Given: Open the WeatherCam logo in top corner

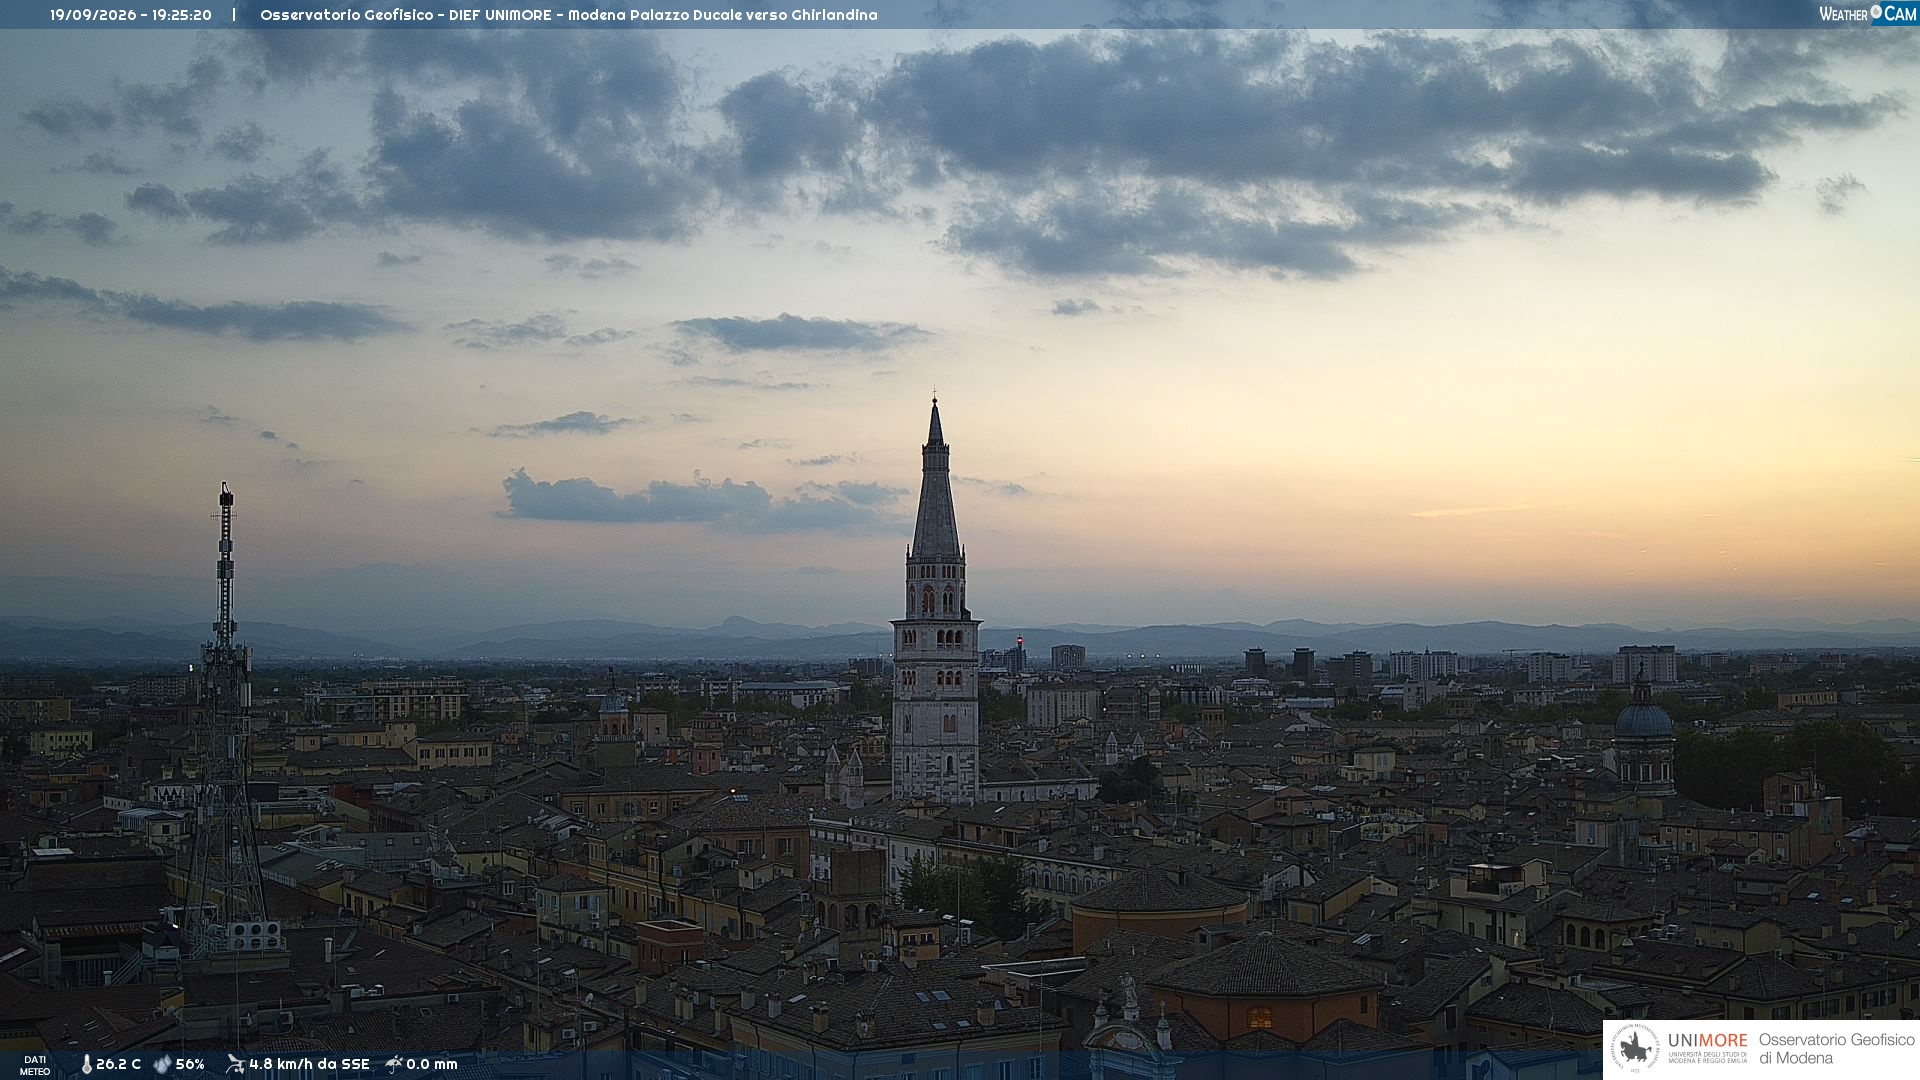Looking at the screenshot, I should (x=1867, y=14).
